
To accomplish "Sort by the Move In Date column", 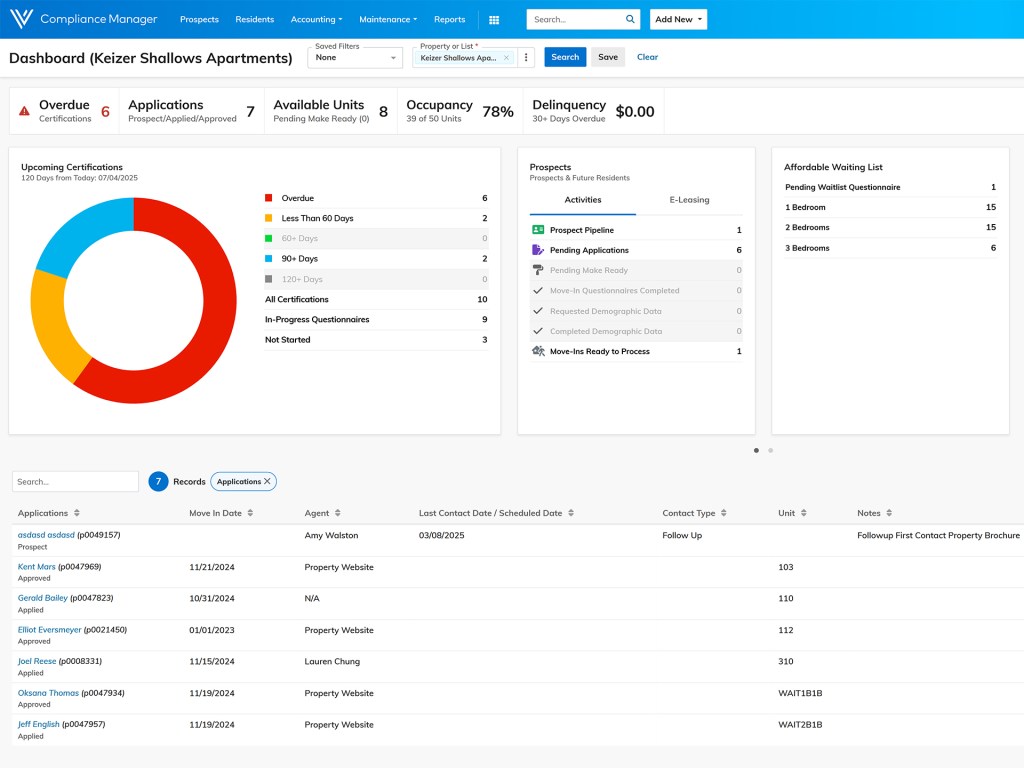I will (251, 513).
